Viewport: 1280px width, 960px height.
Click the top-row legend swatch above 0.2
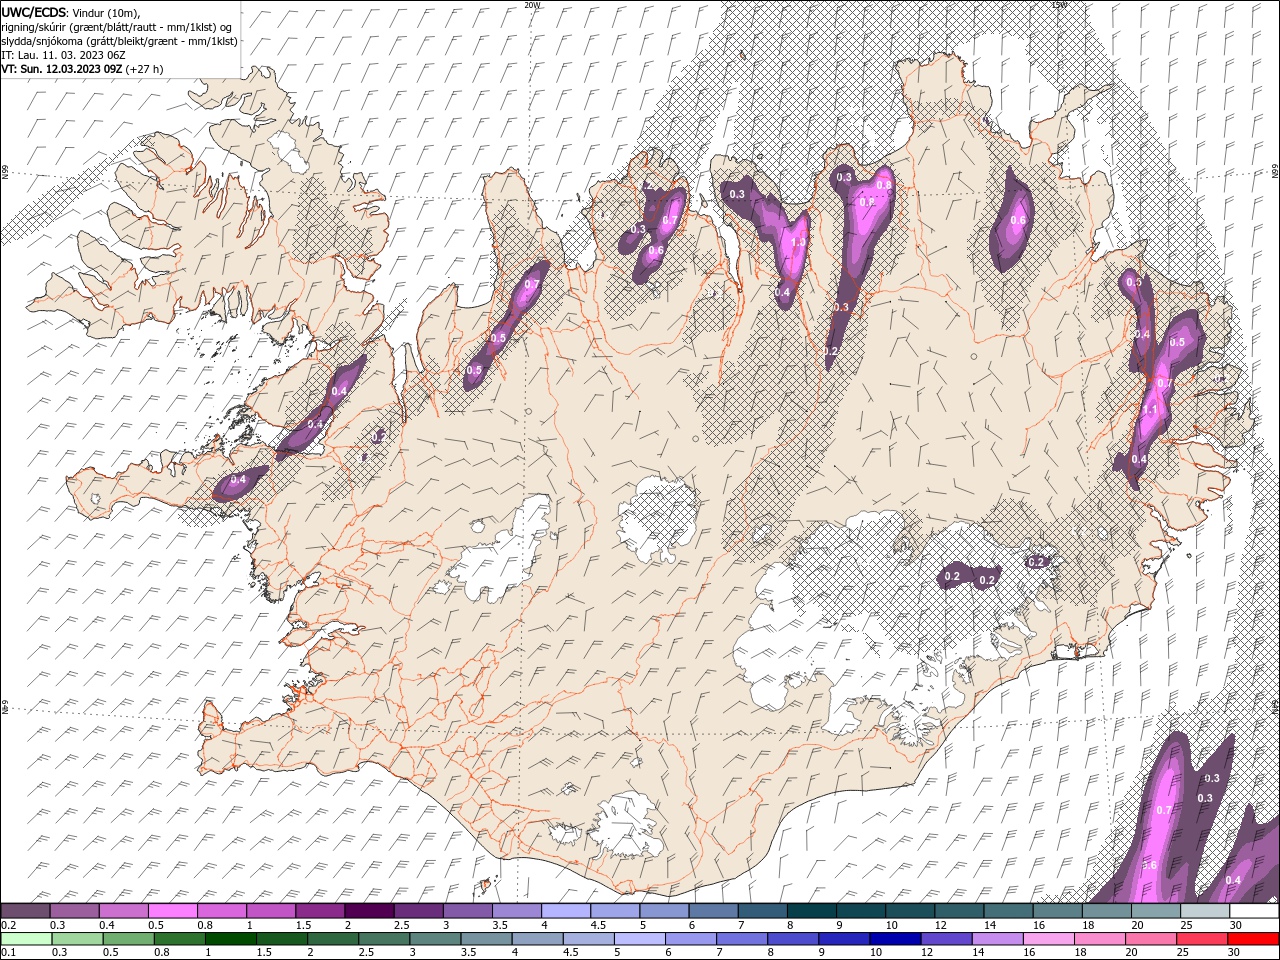(x=25, y=911)
